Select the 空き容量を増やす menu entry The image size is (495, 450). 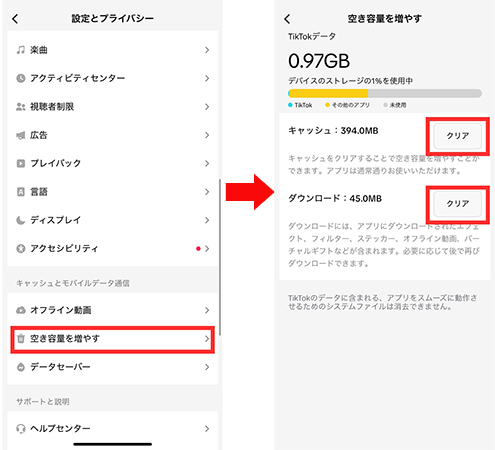(113, 339)
